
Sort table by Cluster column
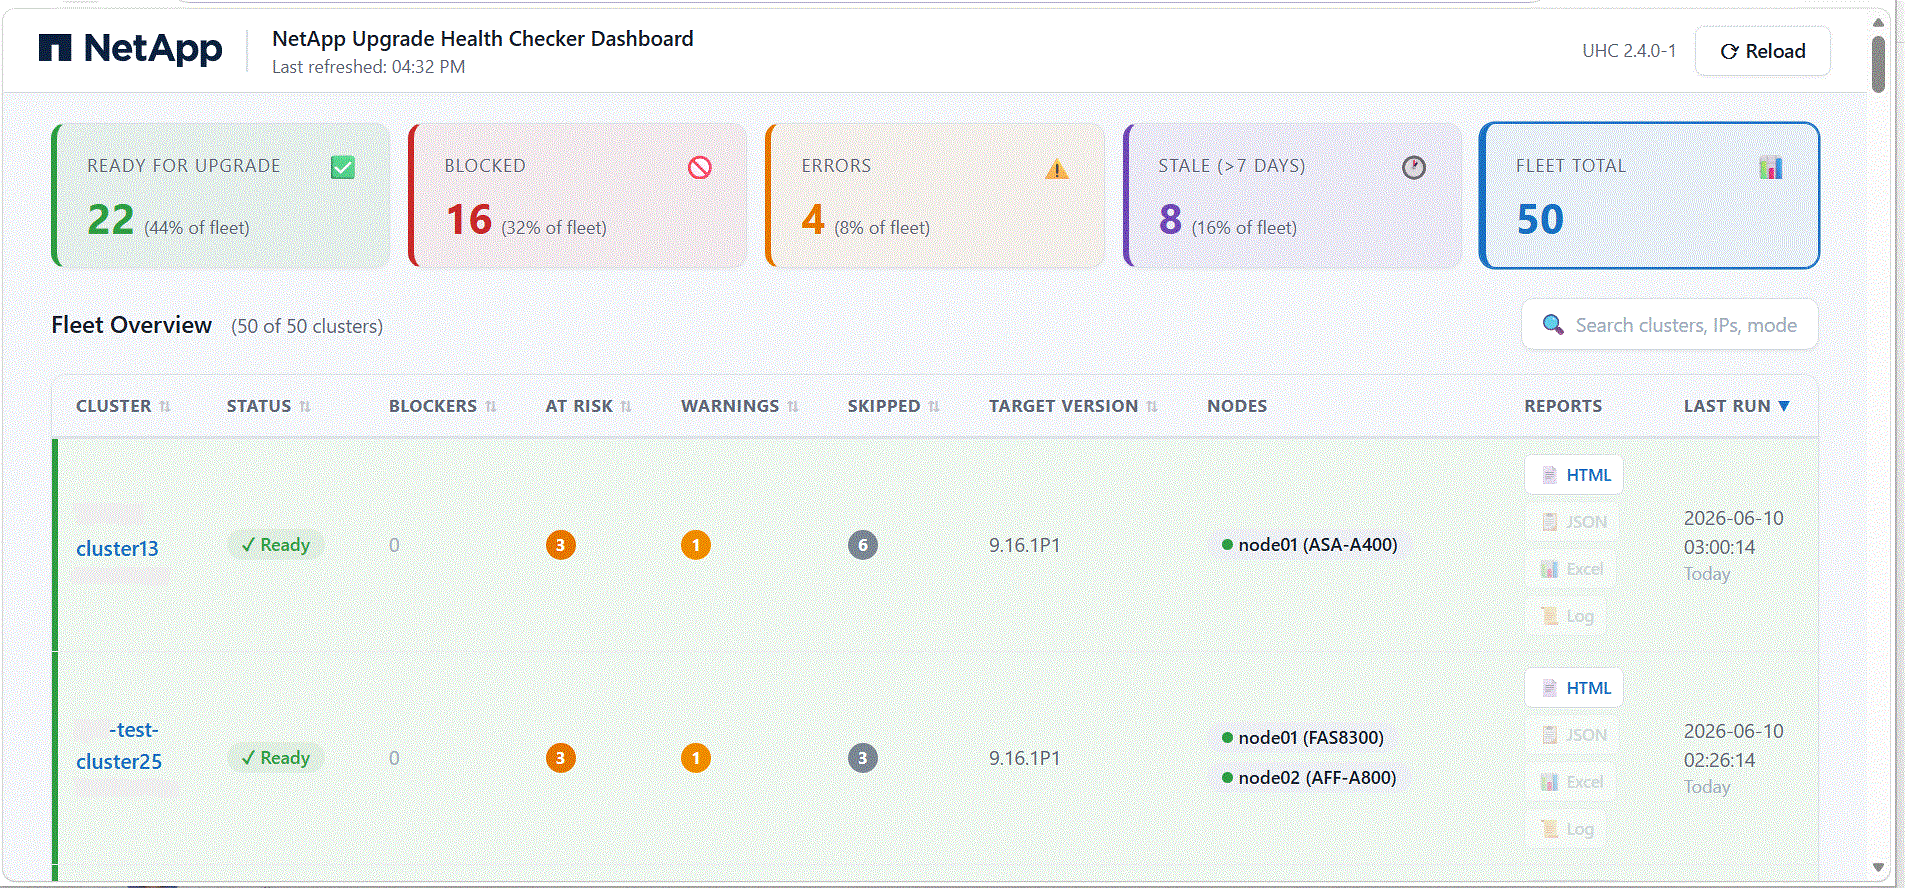point(123,406)
